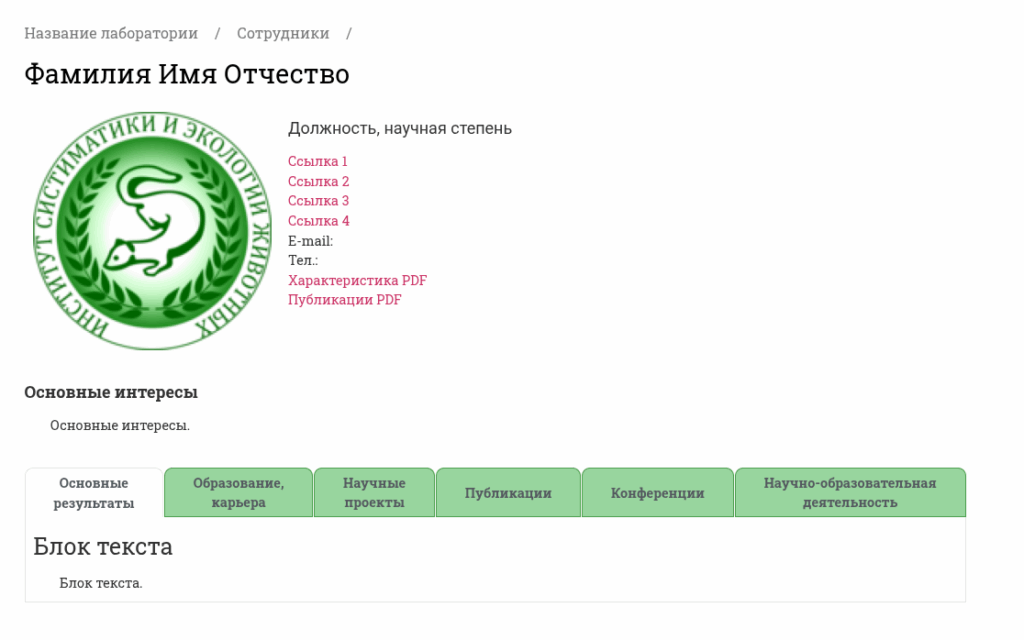Select the 'Основные результаты' tab

tap(94, 493)
